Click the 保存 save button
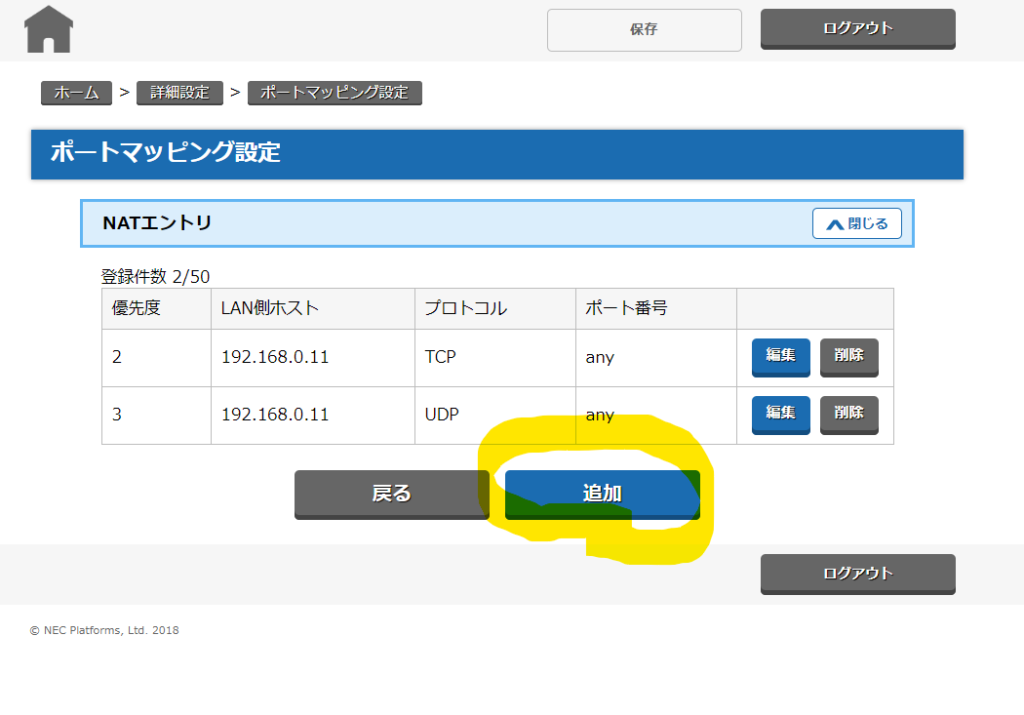The width and height of the screenshot is (1024, 715). [x=644, y=29]
